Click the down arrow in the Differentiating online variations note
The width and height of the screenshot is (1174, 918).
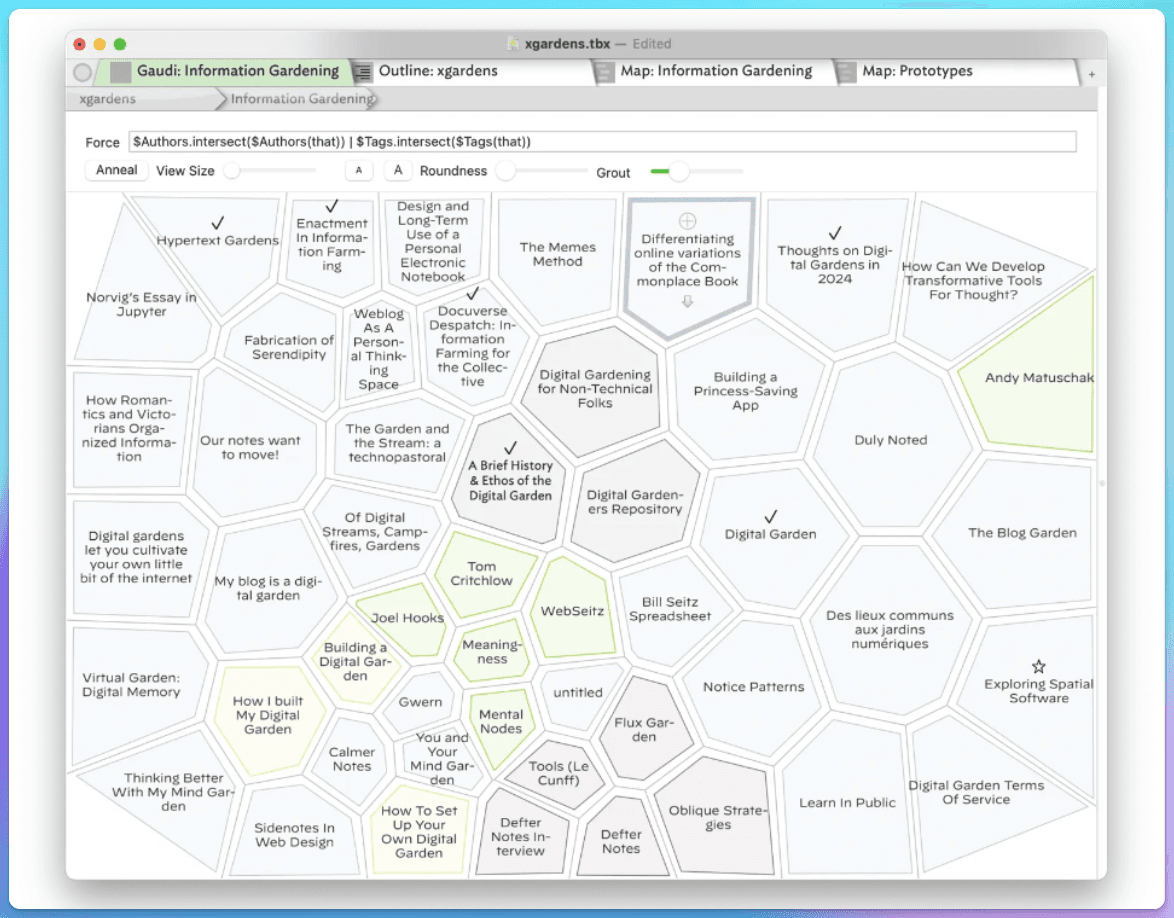point(687,301)
